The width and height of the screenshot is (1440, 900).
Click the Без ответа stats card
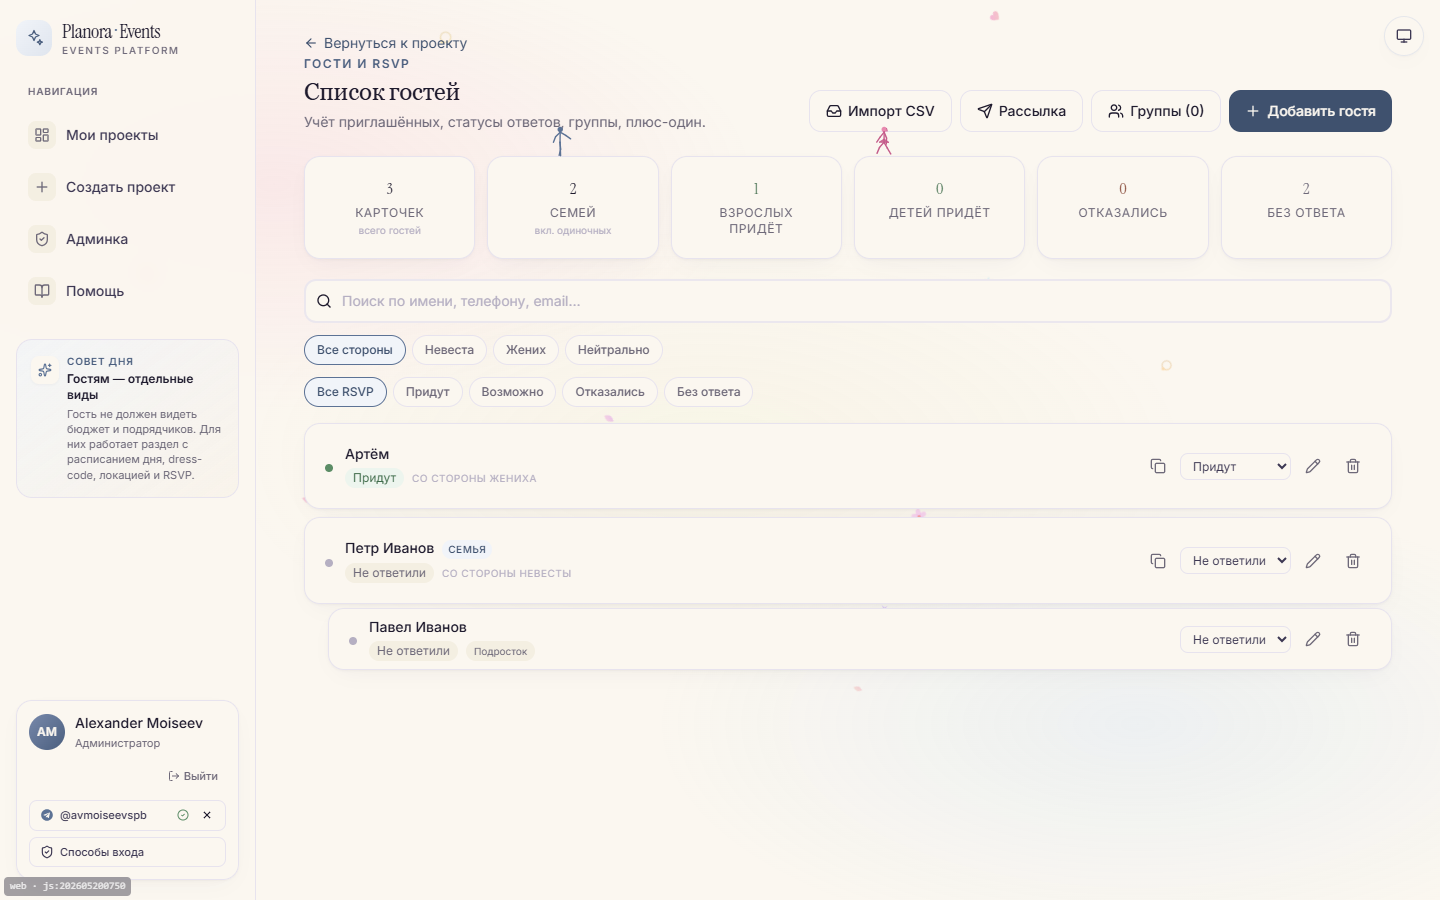(x=1306, y=208)
